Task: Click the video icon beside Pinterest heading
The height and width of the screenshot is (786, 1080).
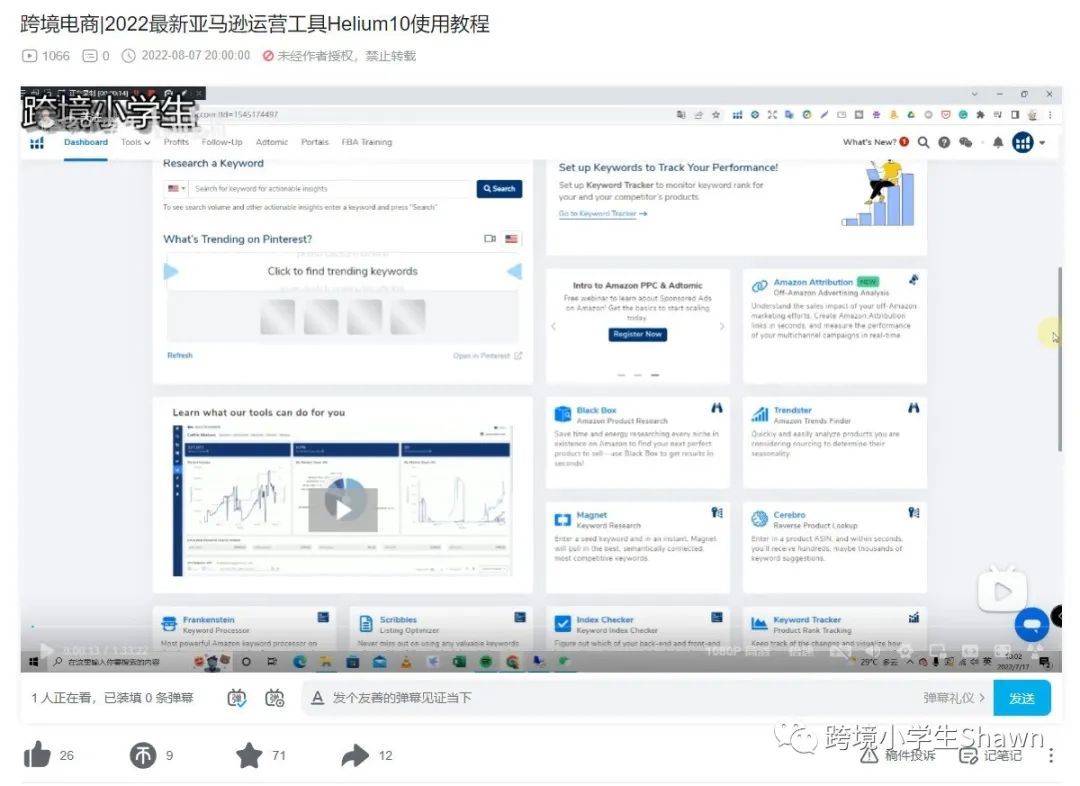Action: point(490,238)
